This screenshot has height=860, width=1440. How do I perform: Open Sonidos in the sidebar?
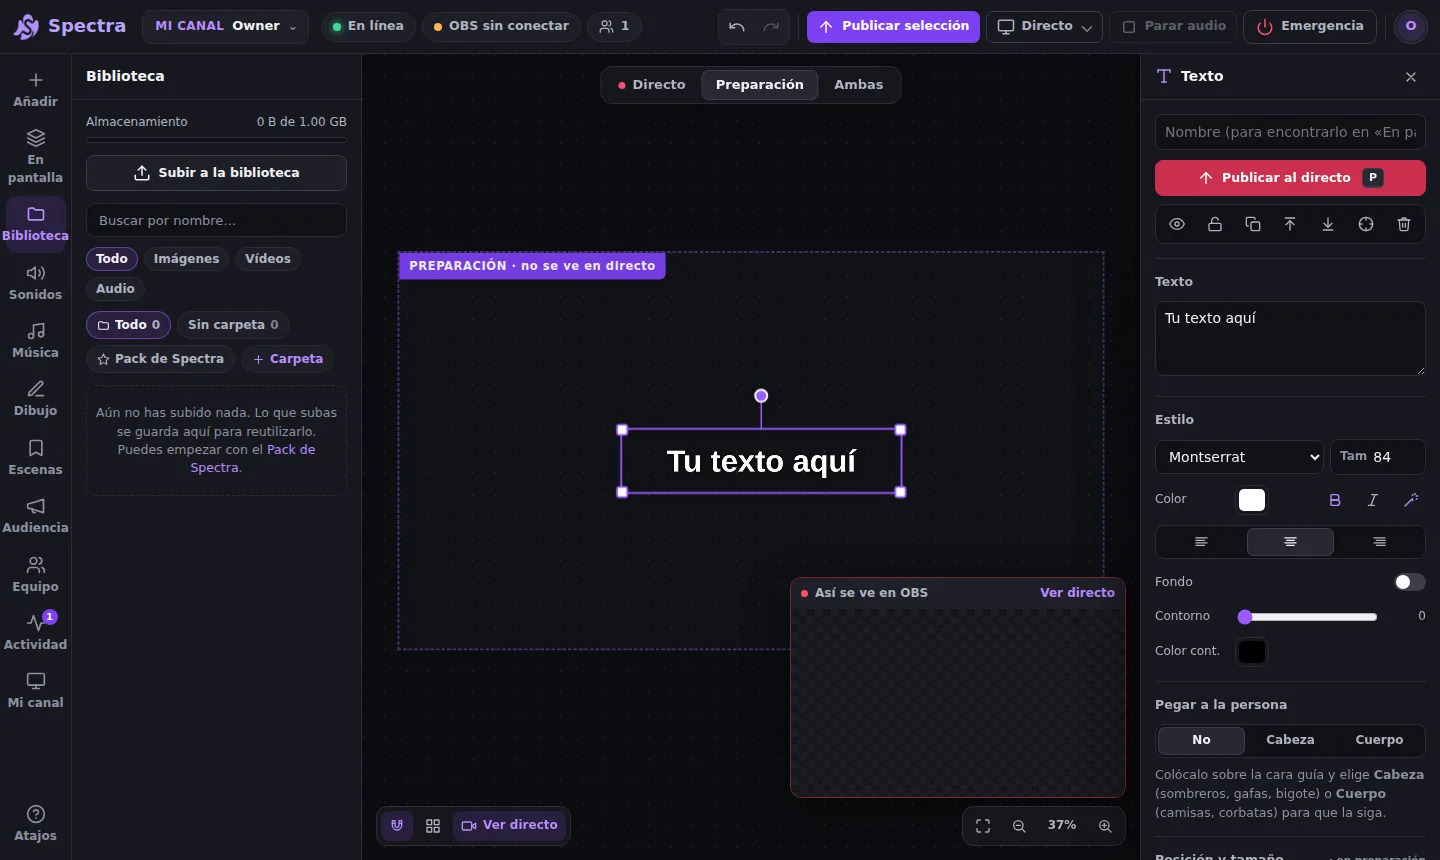(35, 283)
